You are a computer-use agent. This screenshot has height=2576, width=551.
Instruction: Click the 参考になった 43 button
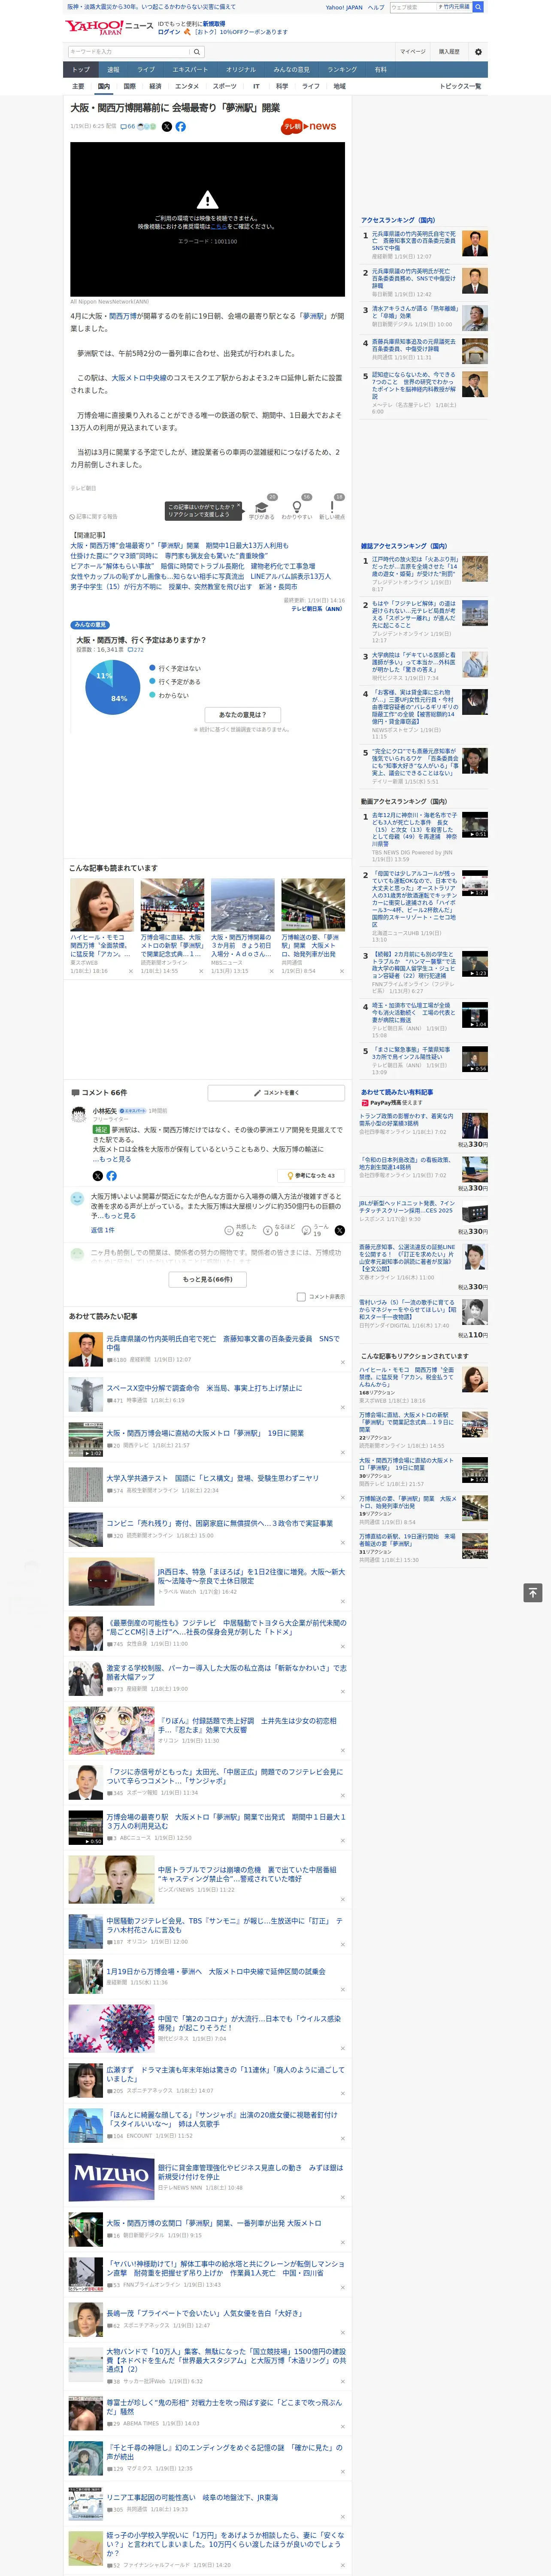311,1176
